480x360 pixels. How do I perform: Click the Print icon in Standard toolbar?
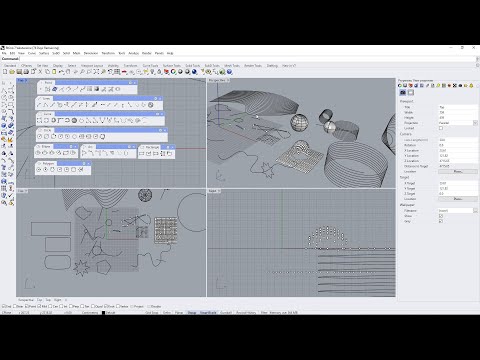tap(26, 72)
